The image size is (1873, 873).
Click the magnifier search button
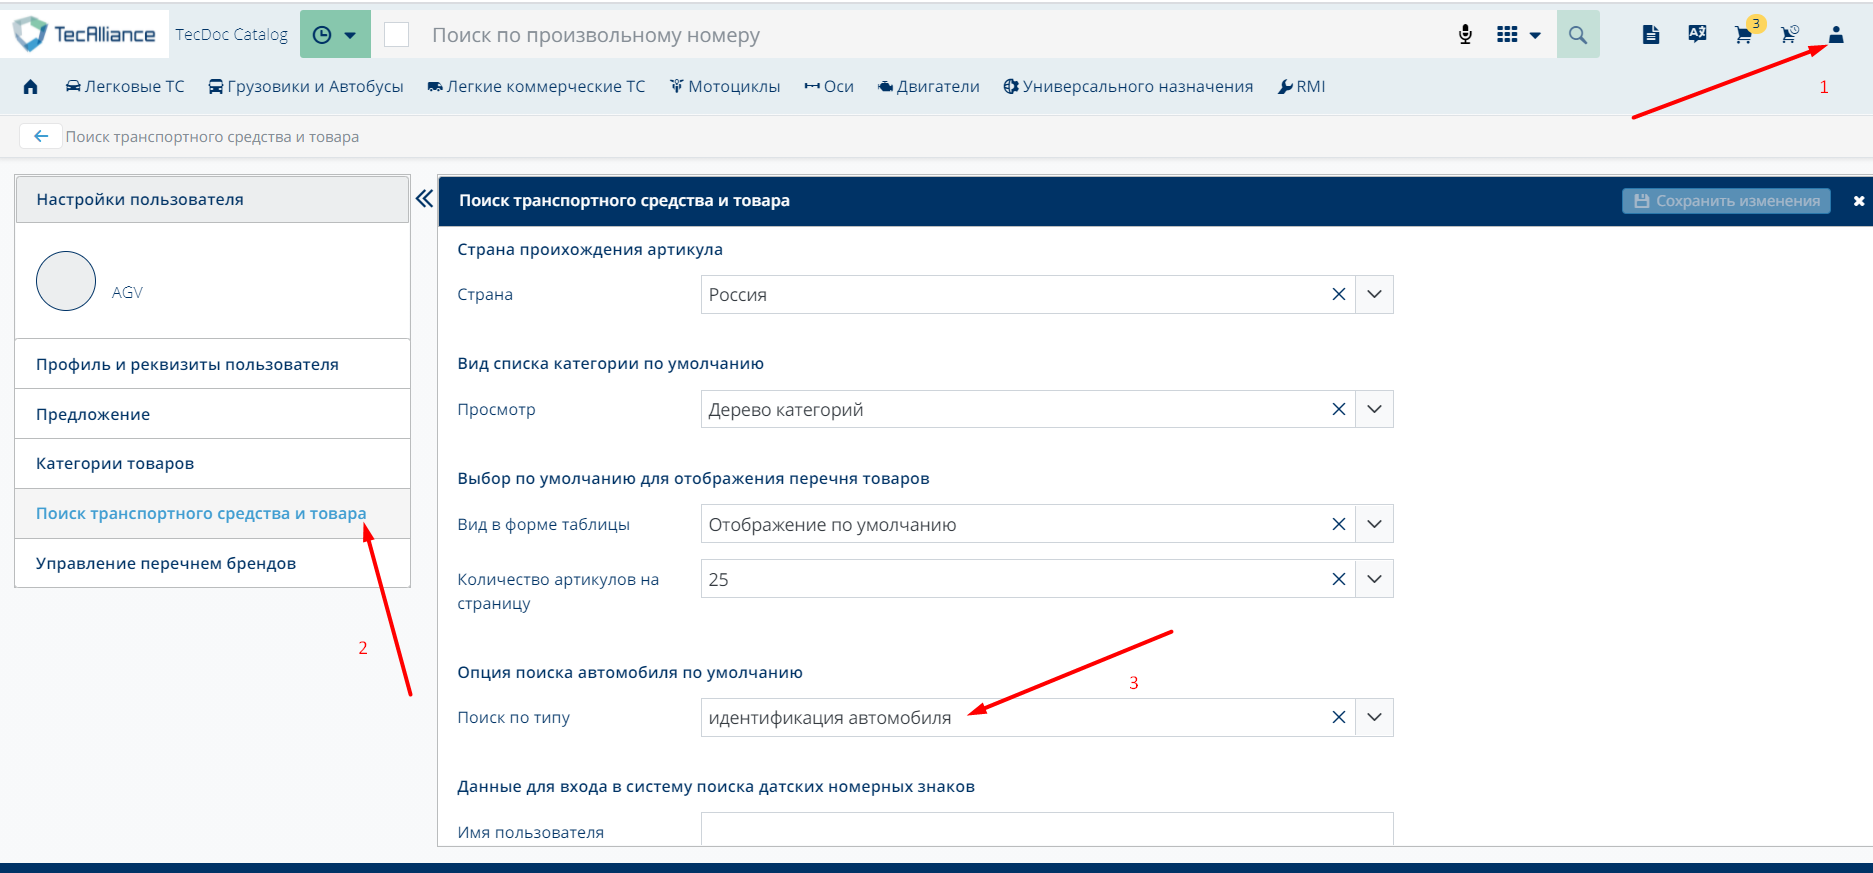(1578, 35)
